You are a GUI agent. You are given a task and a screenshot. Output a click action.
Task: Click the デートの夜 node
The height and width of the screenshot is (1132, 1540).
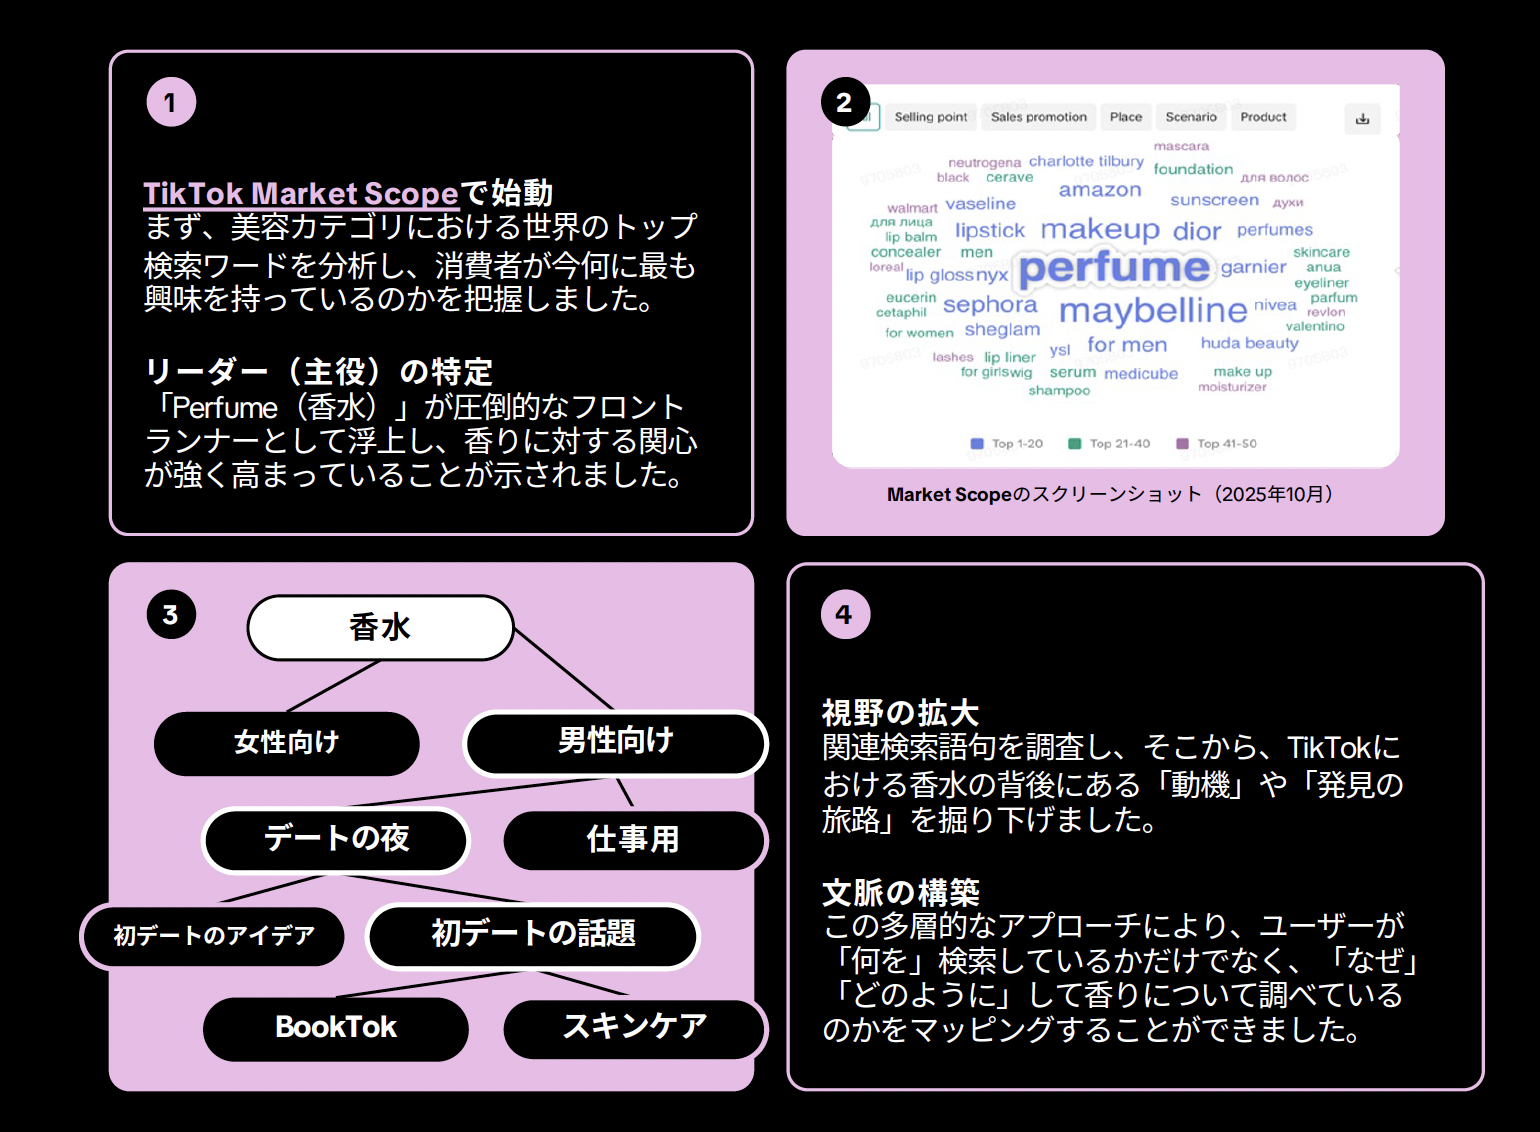tap(336, 839)
